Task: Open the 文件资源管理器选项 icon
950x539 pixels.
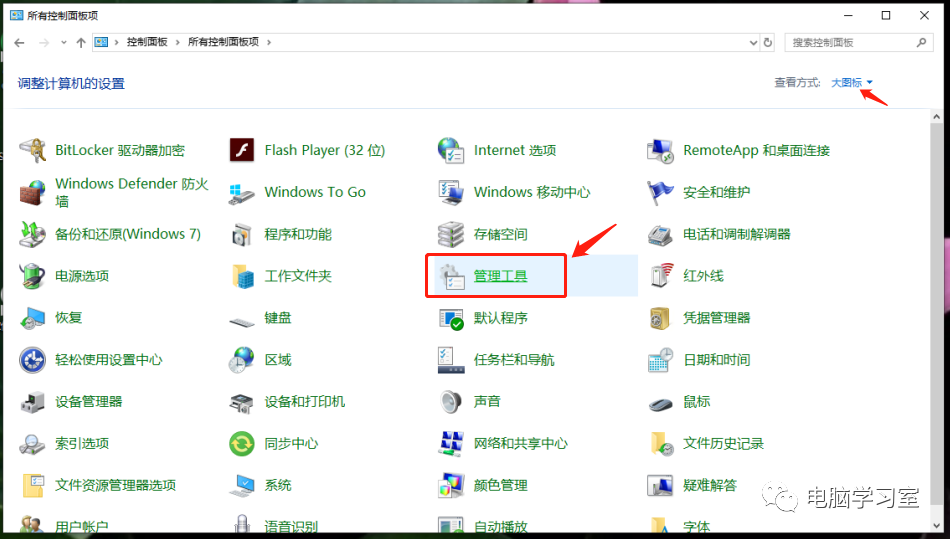Action: coord(33,486)
